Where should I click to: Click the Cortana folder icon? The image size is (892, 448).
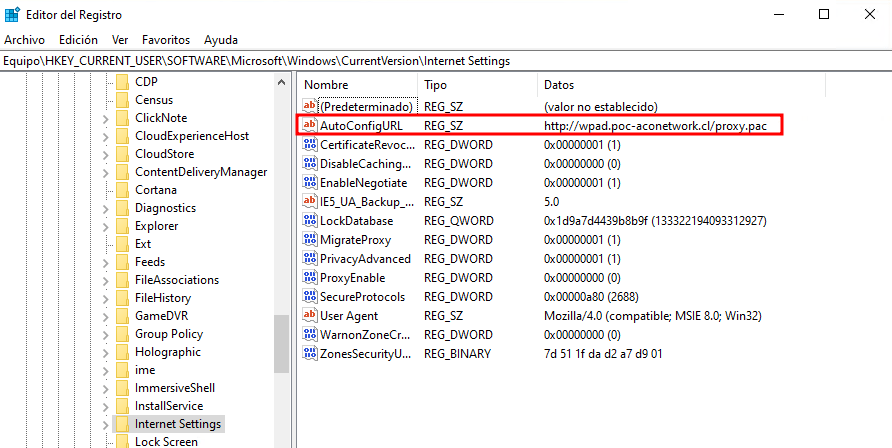[x=122, y=190]
